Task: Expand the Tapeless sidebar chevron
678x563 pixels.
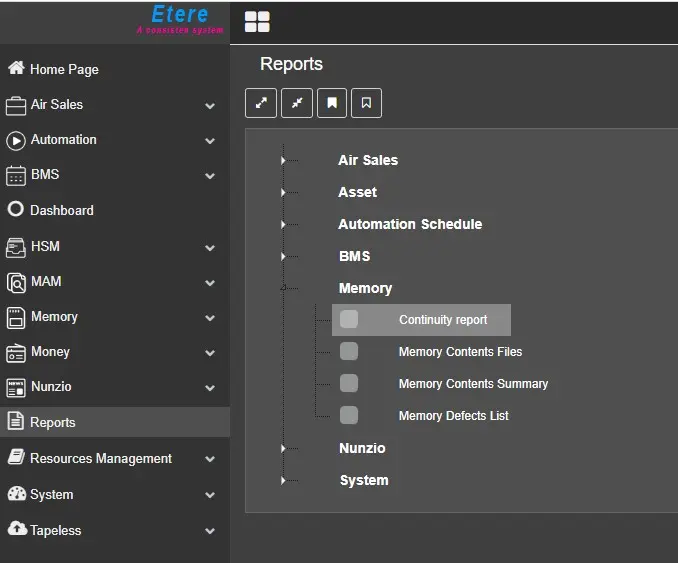Action: tap(210, 531)
